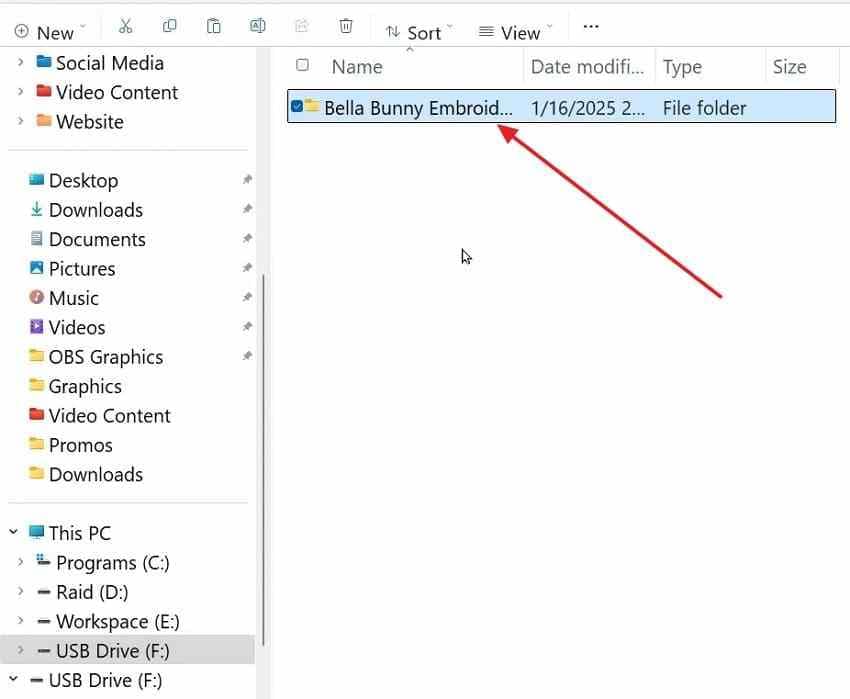850x699 pixels.
Task: Open the Website folder
Action: click(89, 121)
